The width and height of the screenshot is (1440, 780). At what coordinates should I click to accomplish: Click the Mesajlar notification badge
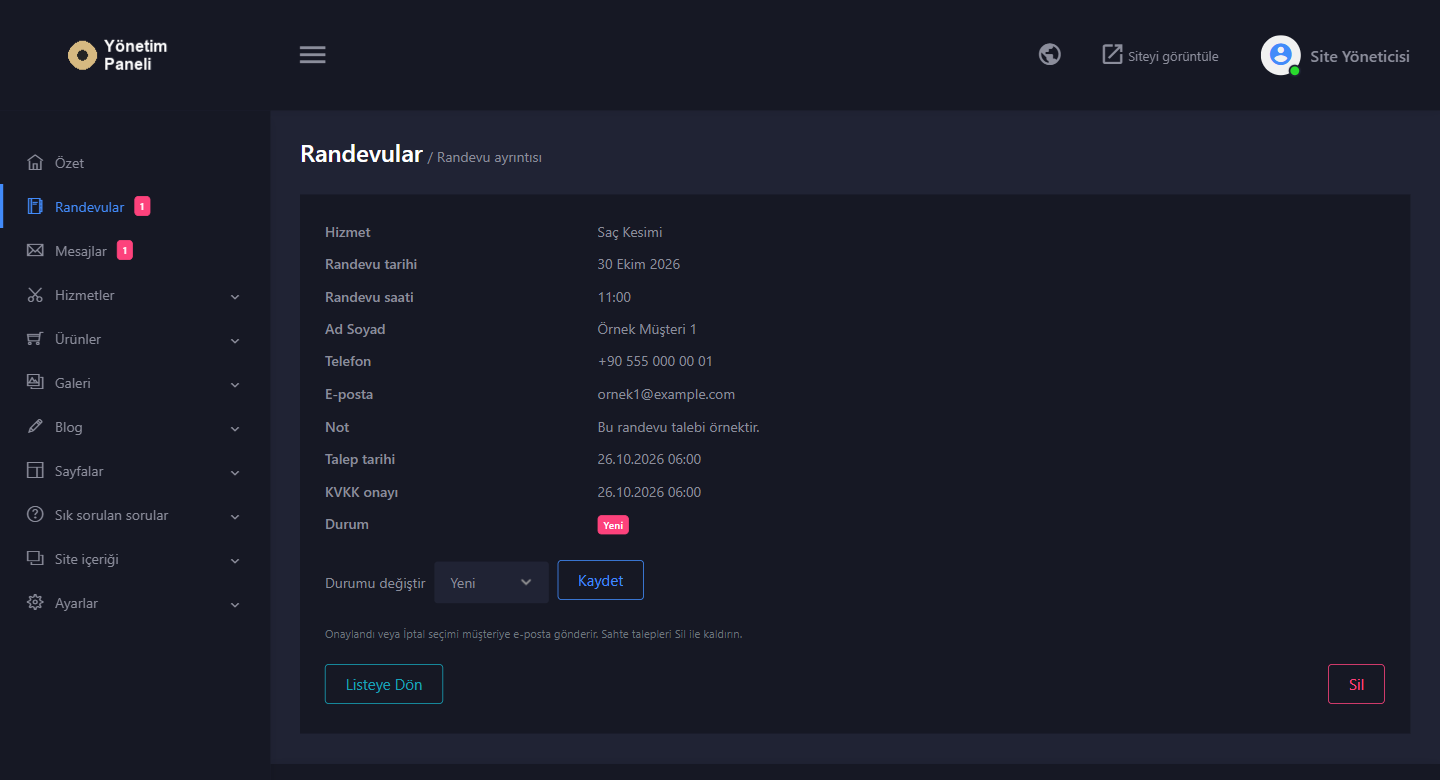coord(125,251)
